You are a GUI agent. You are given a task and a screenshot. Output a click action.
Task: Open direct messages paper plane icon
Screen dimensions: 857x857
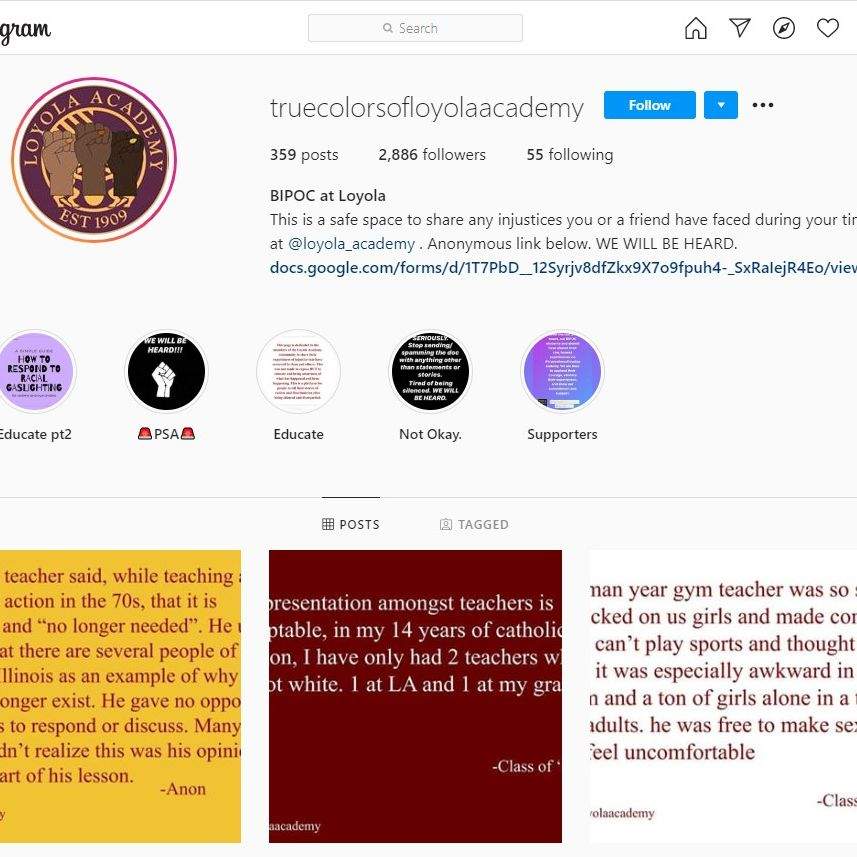[739, 28]
